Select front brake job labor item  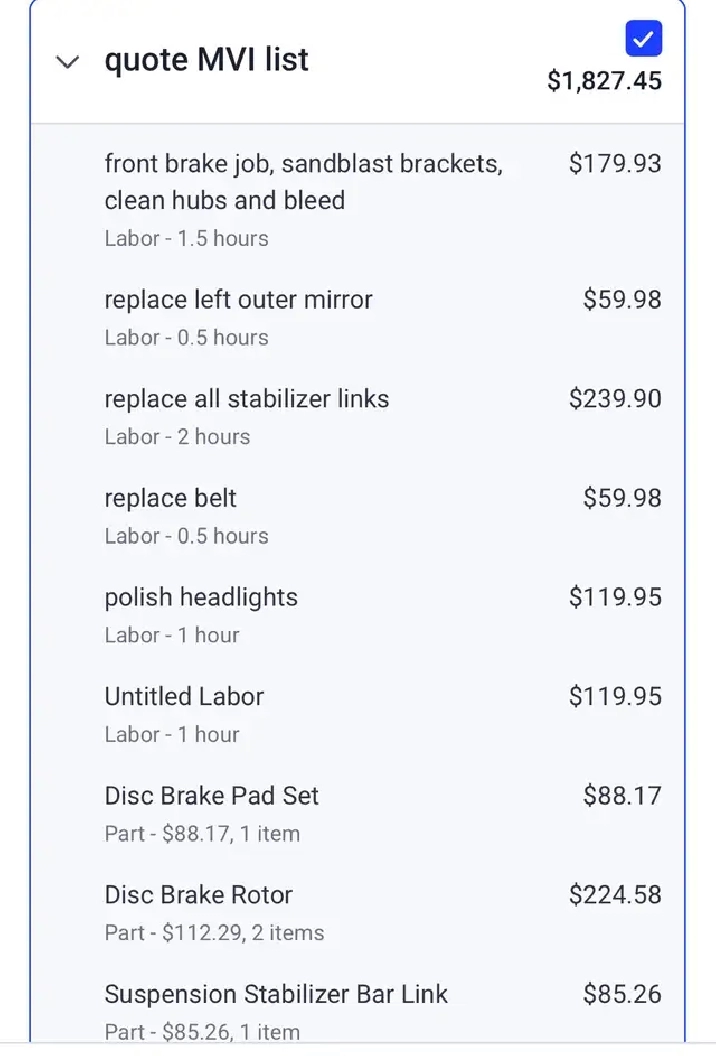[303, 182]
